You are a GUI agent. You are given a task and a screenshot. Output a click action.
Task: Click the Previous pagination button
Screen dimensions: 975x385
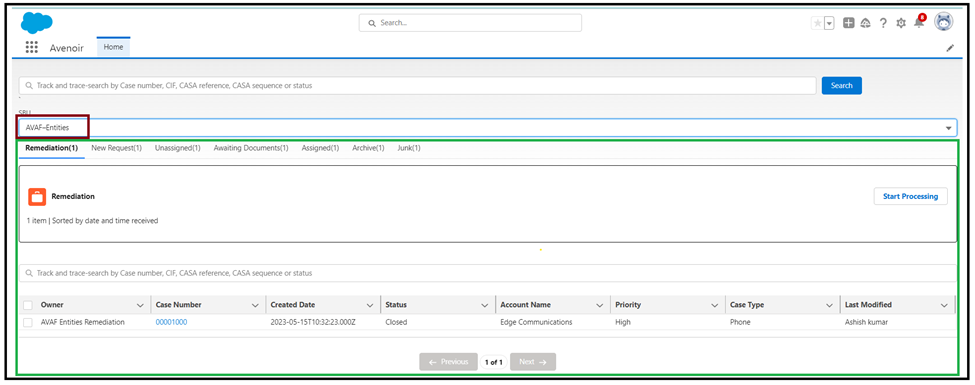[x=448, y=362]
